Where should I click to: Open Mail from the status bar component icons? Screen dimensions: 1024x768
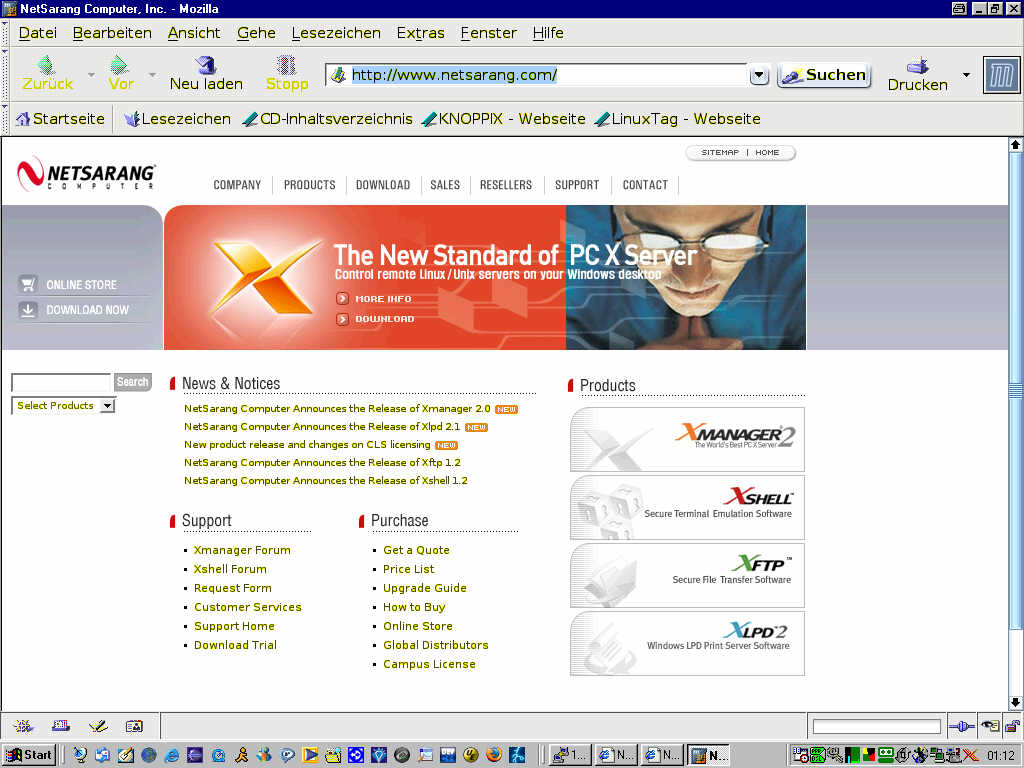(60, 726)
